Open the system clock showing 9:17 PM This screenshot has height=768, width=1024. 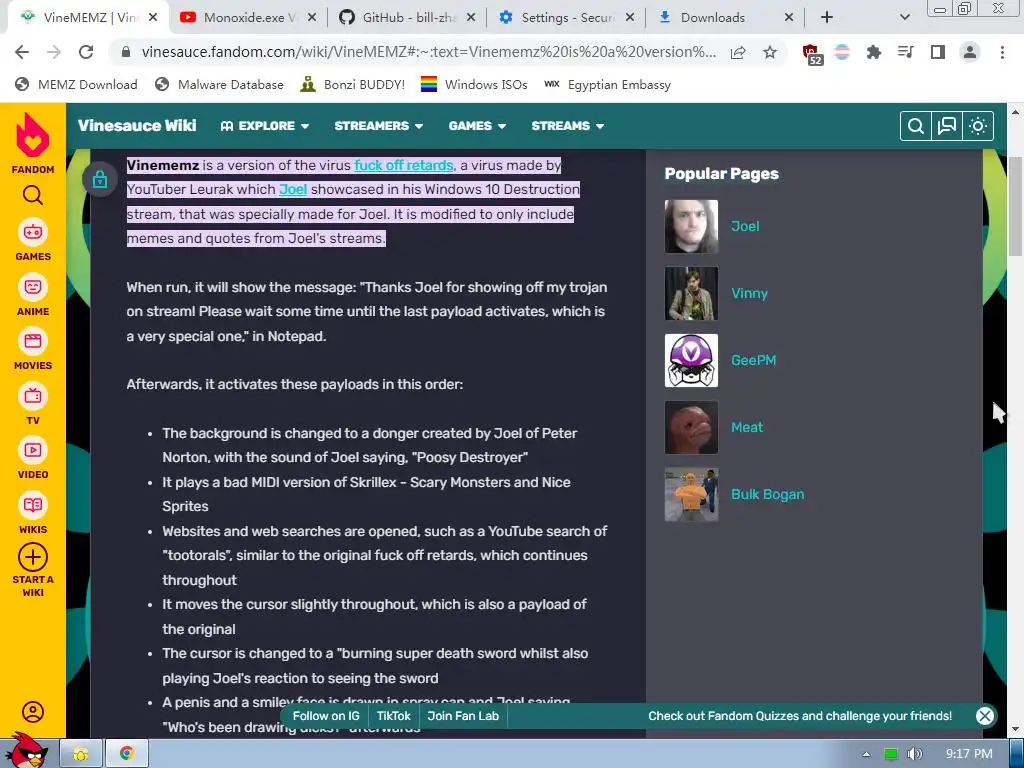pyautogui.click(x=969, y=754)
